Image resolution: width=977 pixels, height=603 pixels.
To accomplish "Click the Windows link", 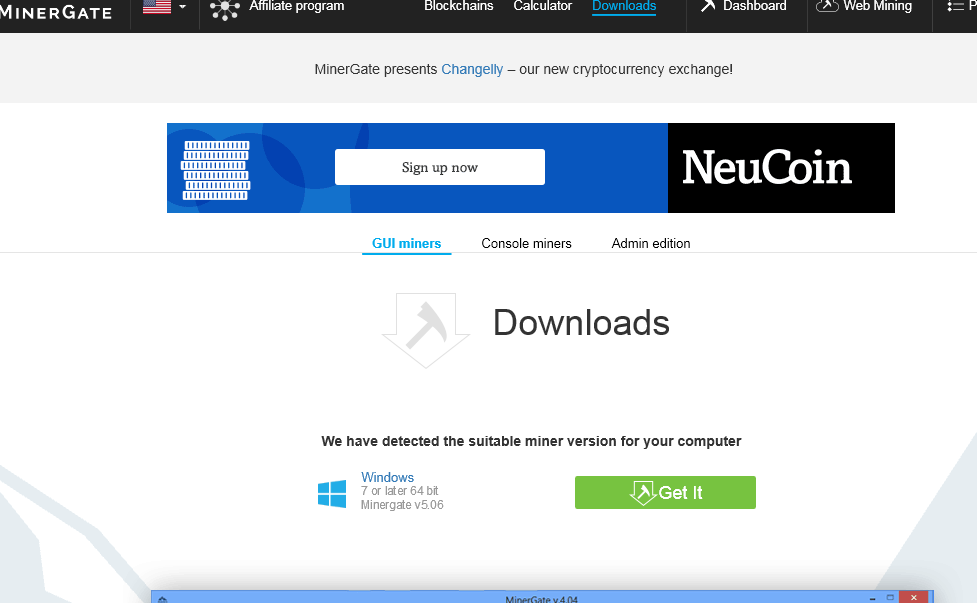I will [x=387, y=477].
